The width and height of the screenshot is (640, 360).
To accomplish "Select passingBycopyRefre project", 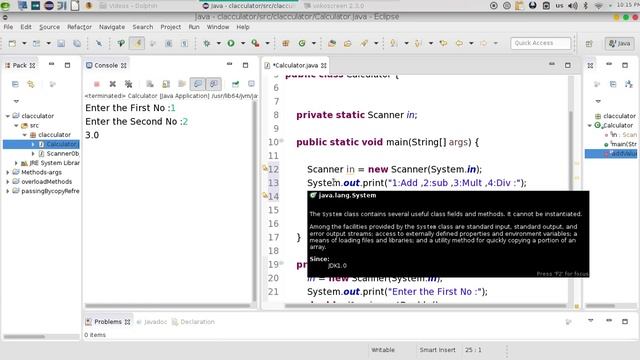I will [x=46, y=191].
